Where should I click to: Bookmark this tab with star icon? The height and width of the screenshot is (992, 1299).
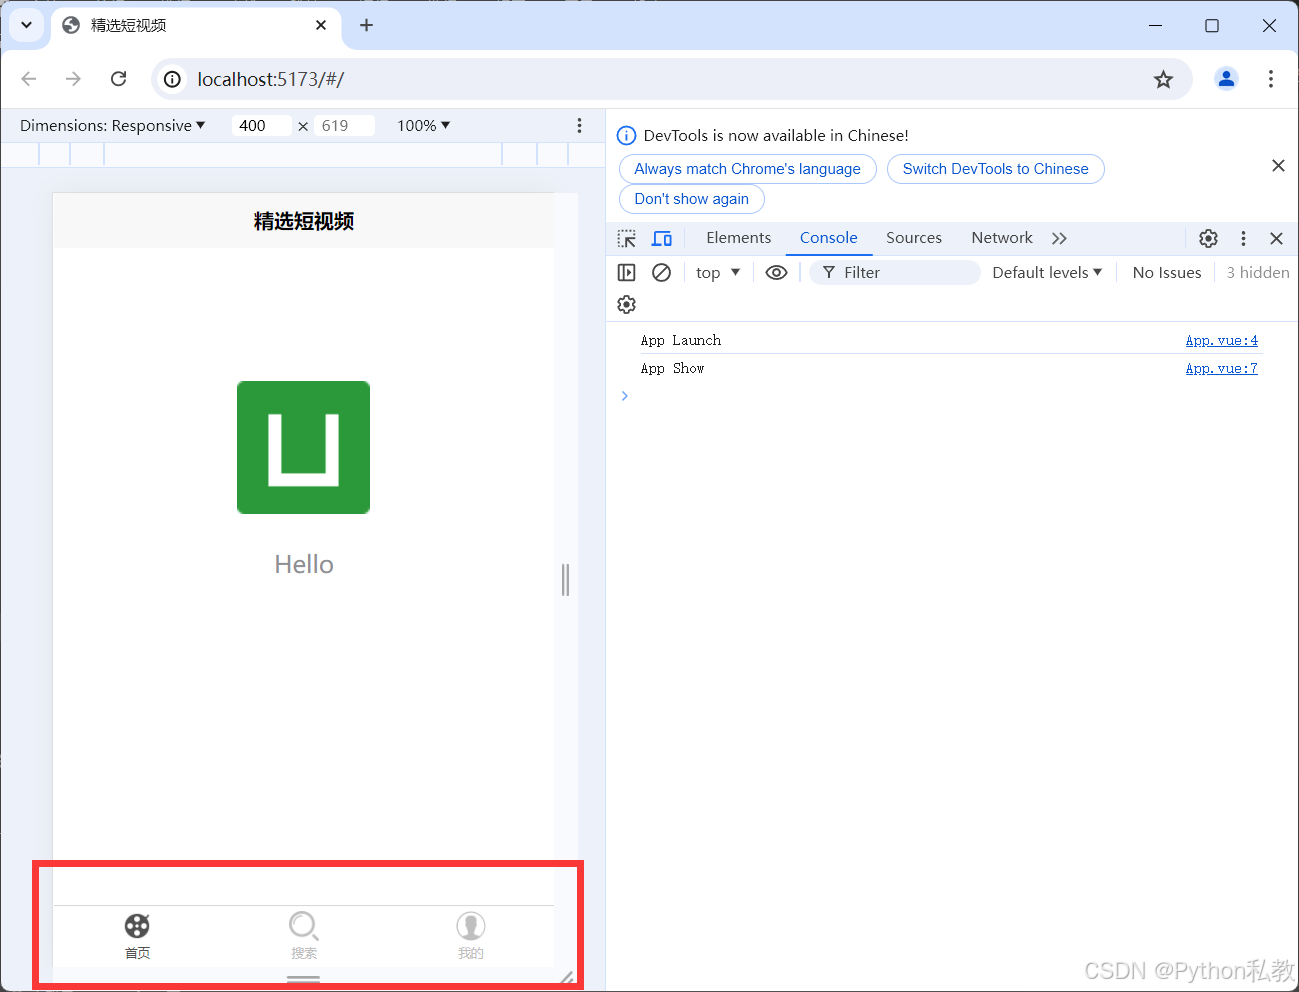pyautogui.click(x=1163, y=79)
